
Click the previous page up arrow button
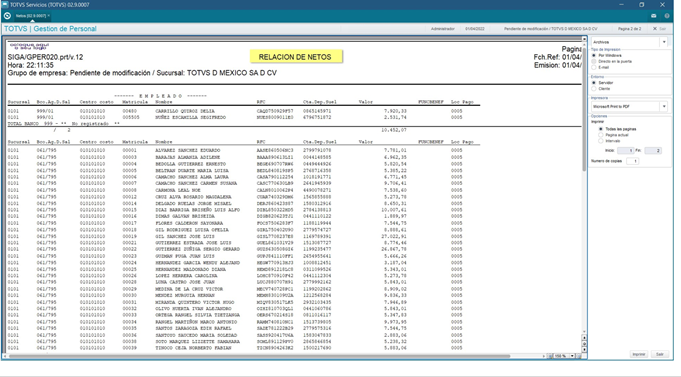pos(584,337)
